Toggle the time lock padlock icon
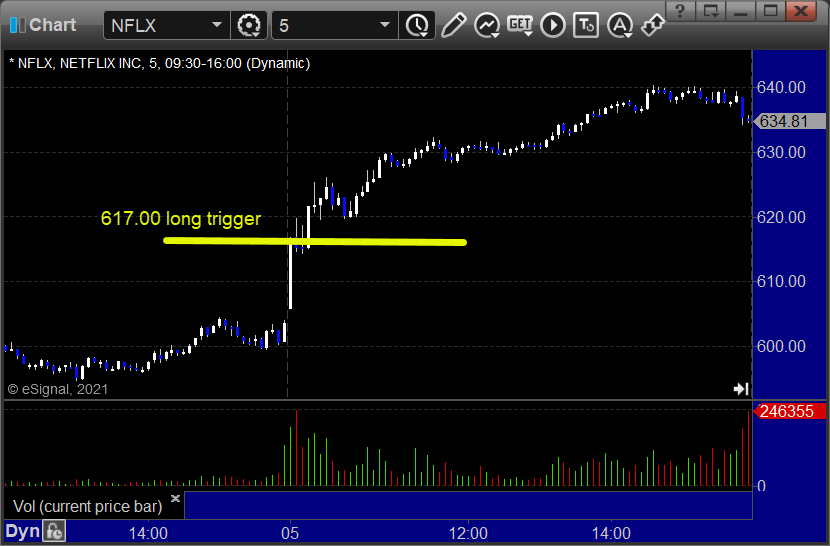 point(55,531)
